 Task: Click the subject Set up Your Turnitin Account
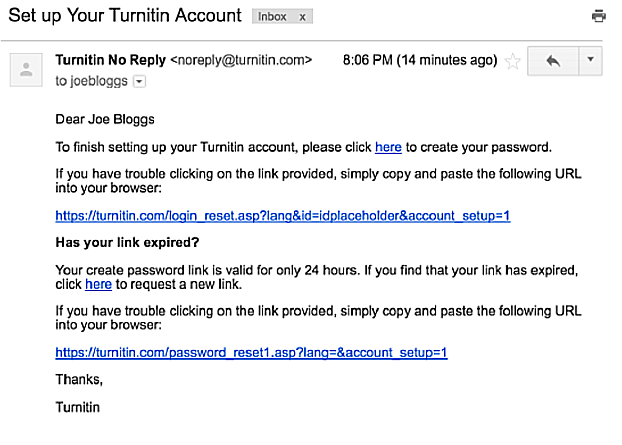[125, 16]
